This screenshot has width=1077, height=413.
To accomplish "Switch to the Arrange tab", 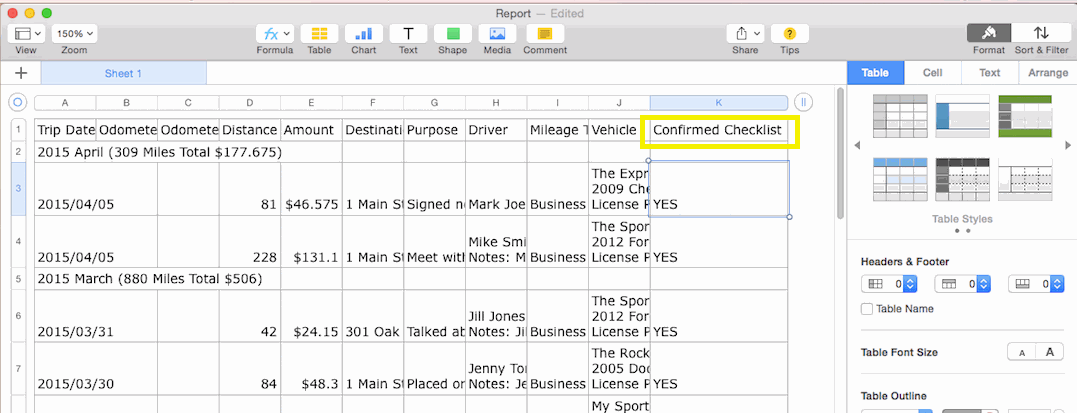I will (x=1047, y=73).
